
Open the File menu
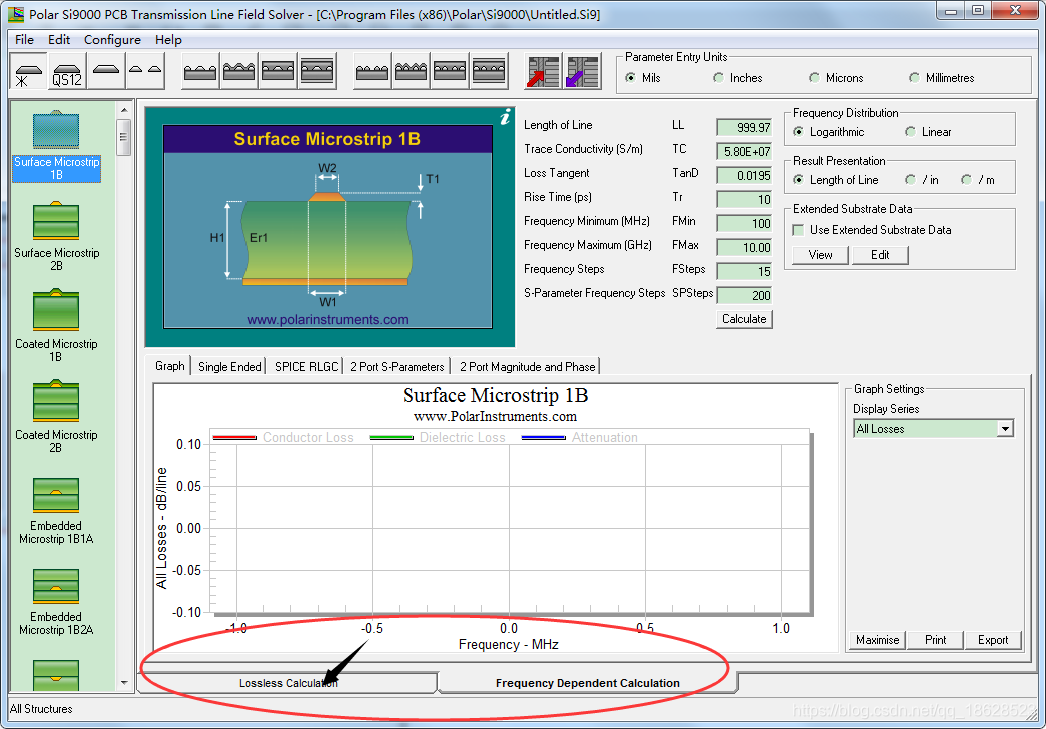(24, 40)
